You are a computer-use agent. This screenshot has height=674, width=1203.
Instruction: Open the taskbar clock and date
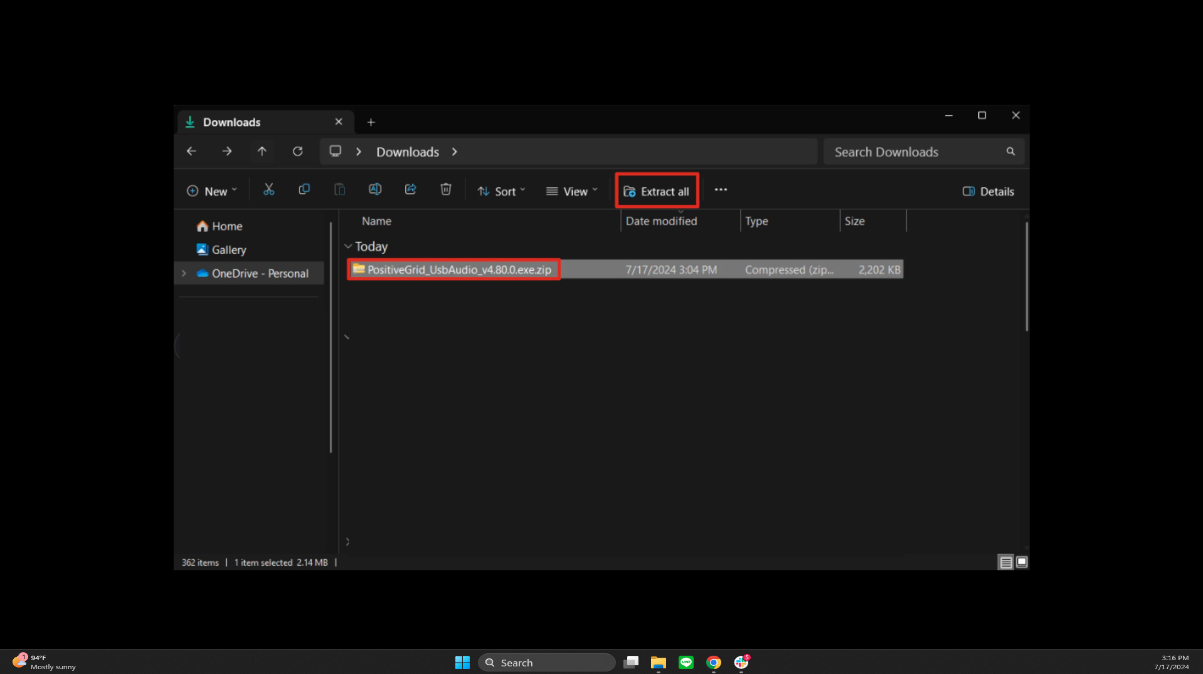pos(1171,662)
